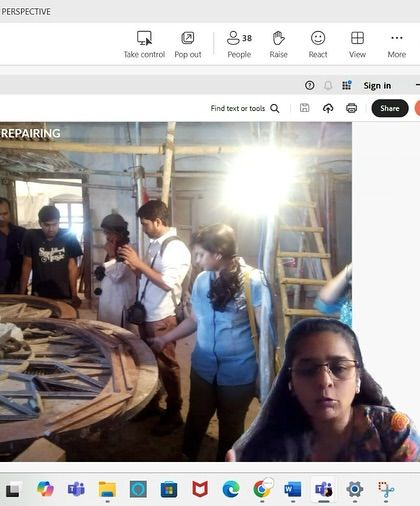Open the React emoji menu

coord(318,45)
